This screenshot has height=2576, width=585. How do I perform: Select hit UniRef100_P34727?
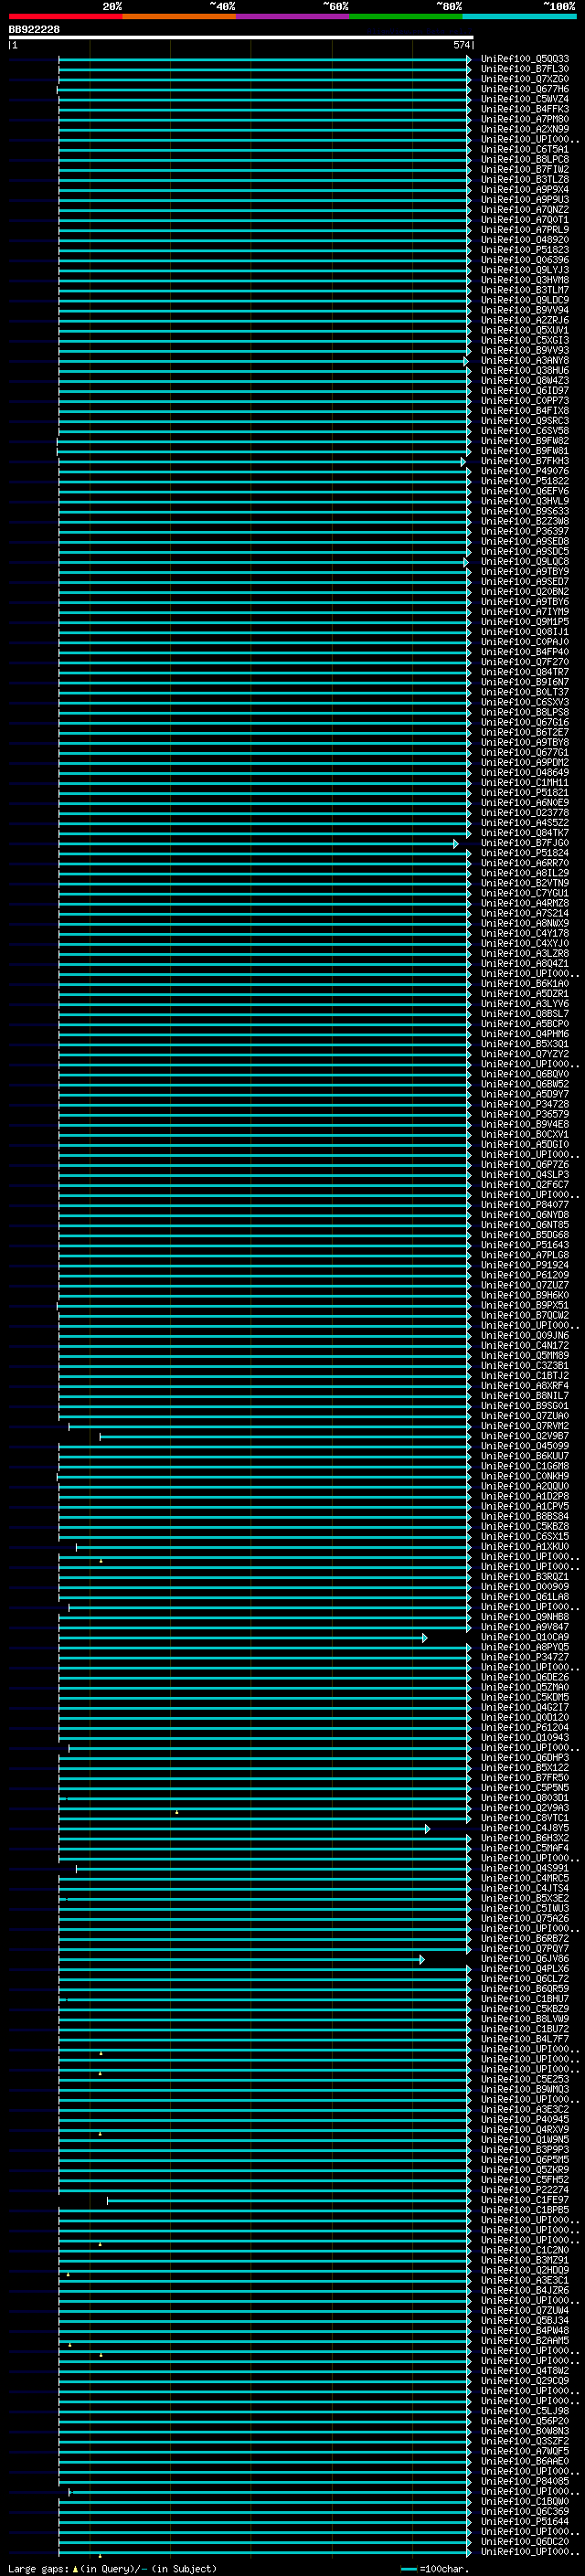click(x=525, y=1657)
